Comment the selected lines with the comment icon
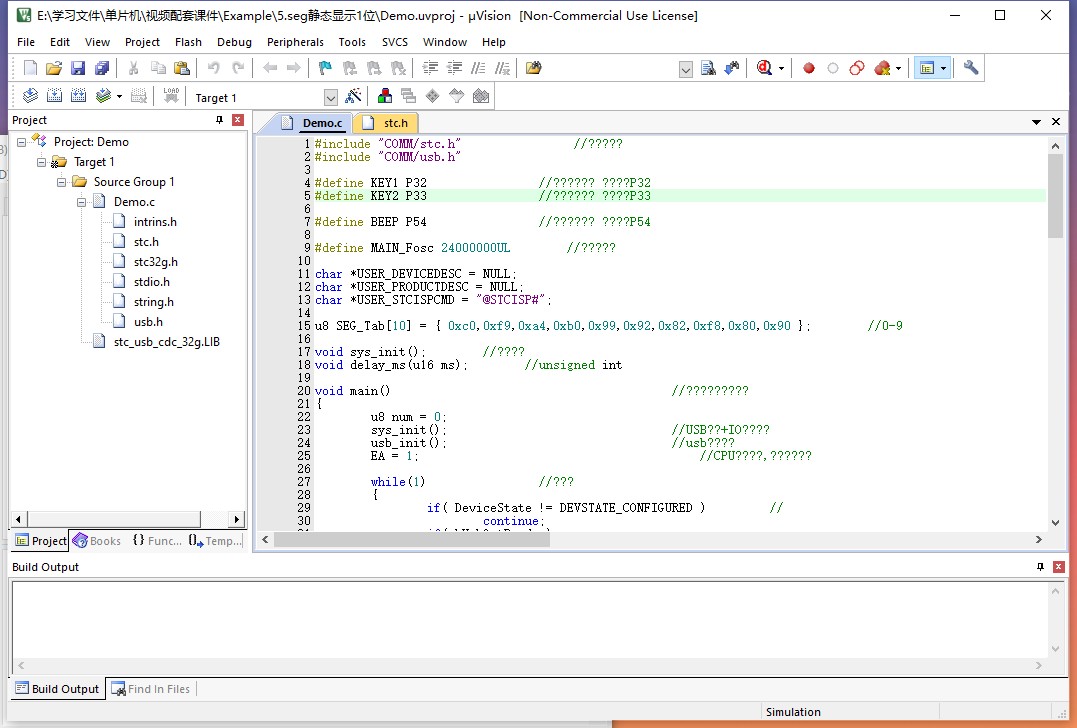Screen dimensions: 1077x728 coord(479,68)
